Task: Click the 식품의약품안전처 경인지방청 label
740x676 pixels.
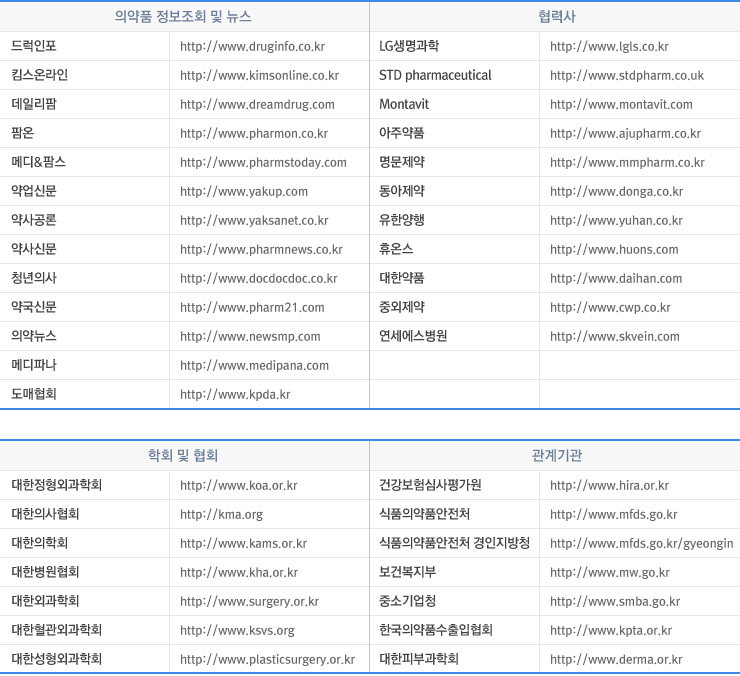Action: tap(455, 543)
